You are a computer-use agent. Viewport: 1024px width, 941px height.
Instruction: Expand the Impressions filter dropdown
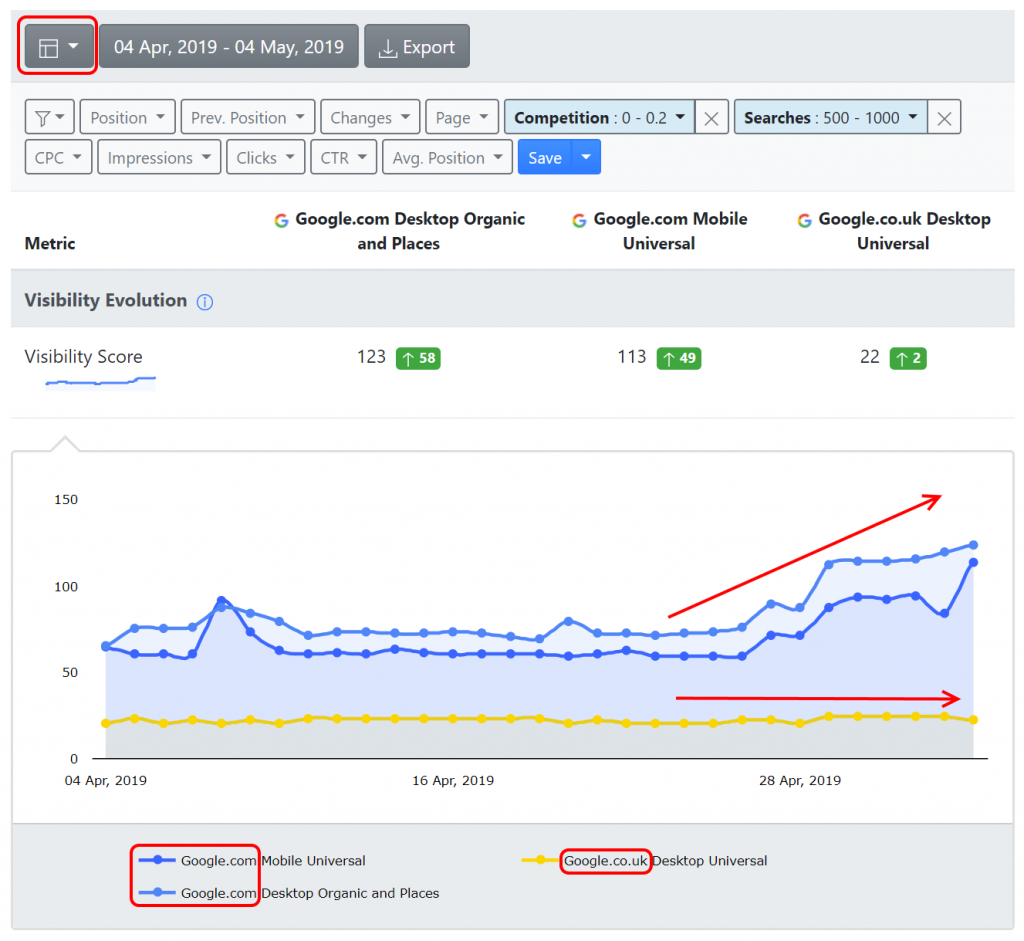159,157
